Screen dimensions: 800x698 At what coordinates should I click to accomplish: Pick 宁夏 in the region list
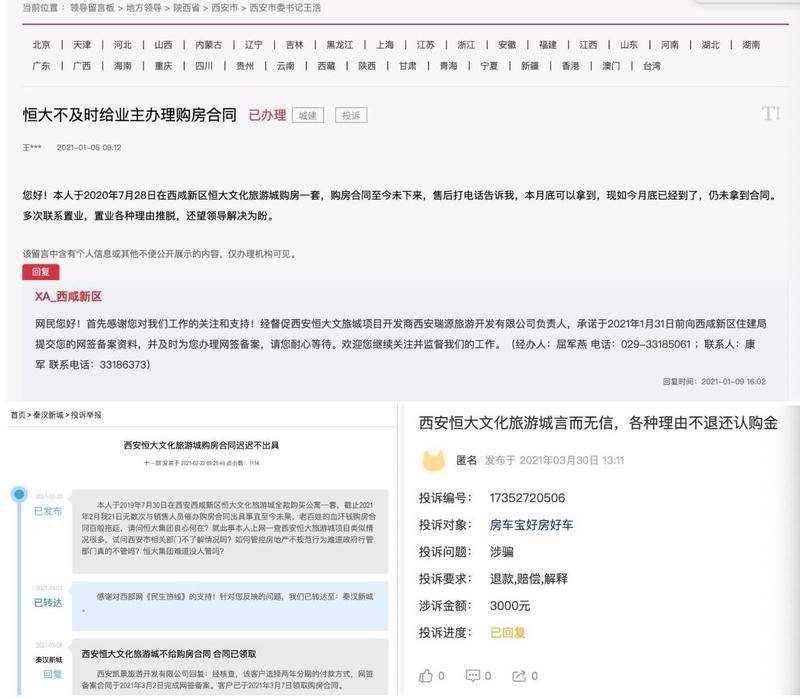point(489,66)
